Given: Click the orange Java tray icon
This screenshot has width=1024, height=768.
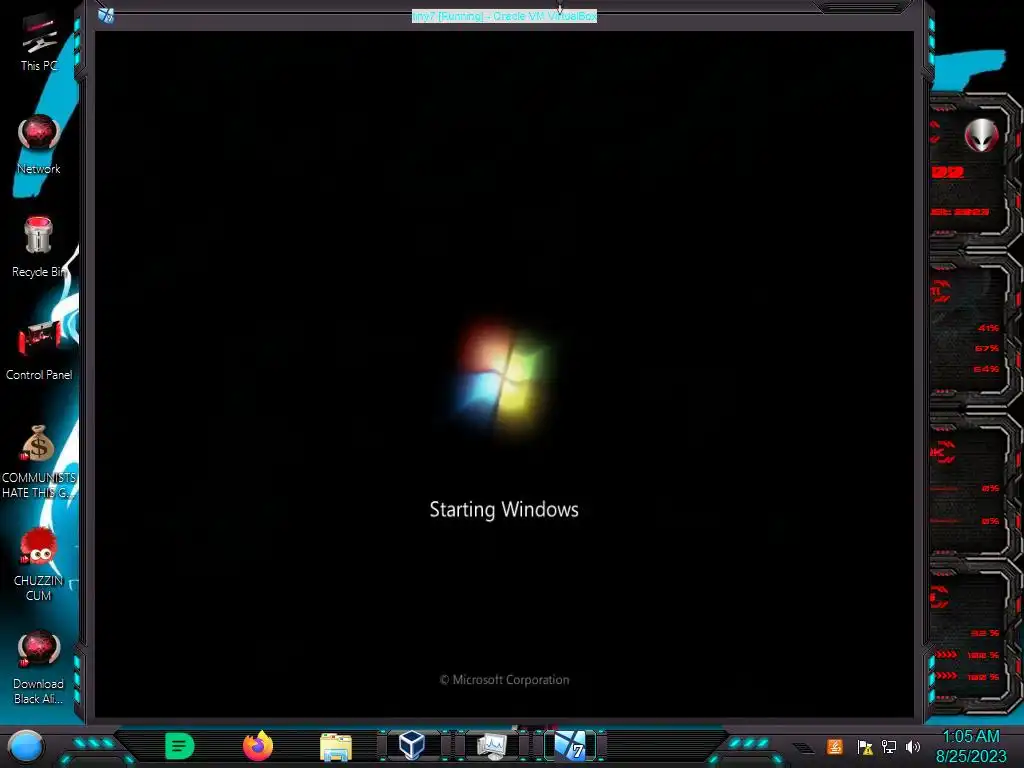Looking at the screenshot, I should tap(835, 746).
